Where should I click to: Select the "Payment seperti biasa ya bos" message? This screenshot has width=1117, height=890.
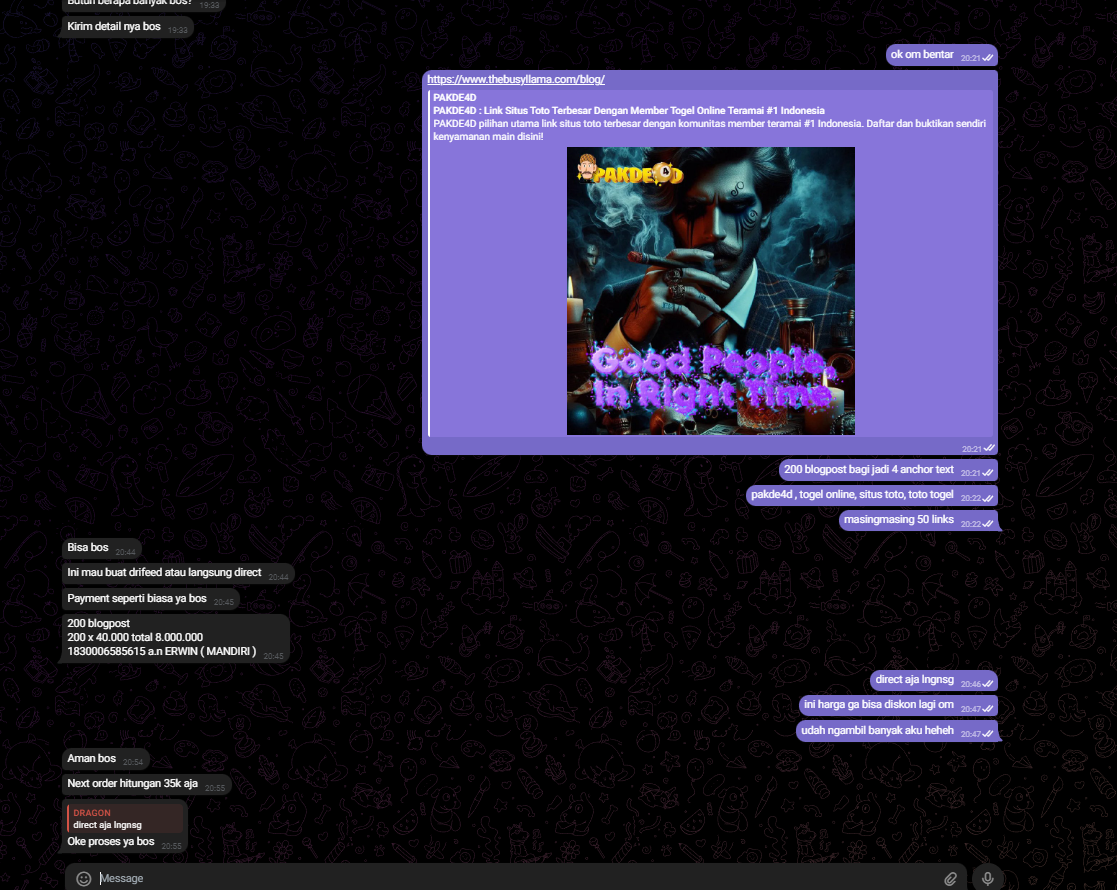point(136,599)
